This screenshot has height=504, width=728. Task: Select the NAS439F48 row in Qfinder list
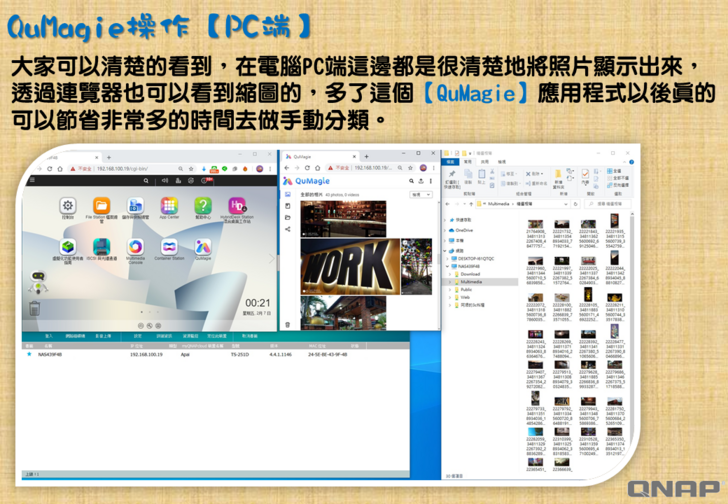[x=216, y=354]
